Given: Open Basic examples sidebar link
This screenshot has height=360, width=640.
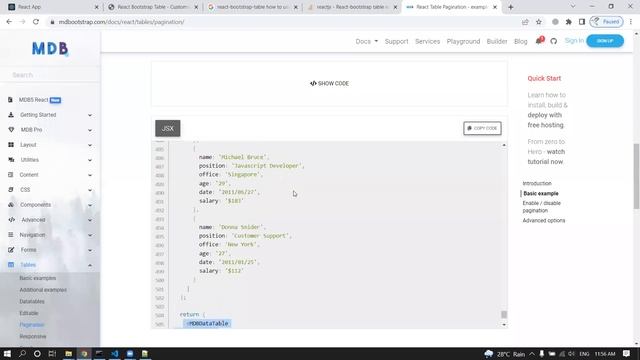Looking at the screenshot, I should coord(38,278).
